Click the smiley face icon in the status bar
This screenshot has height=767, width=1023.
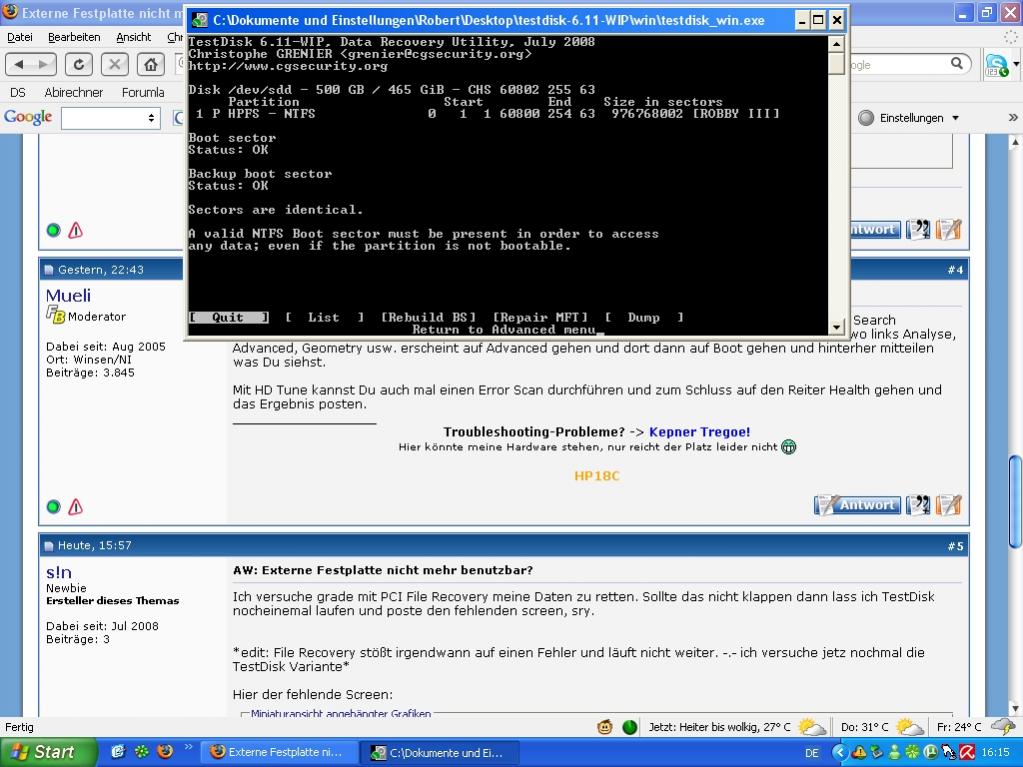point(605,727)
